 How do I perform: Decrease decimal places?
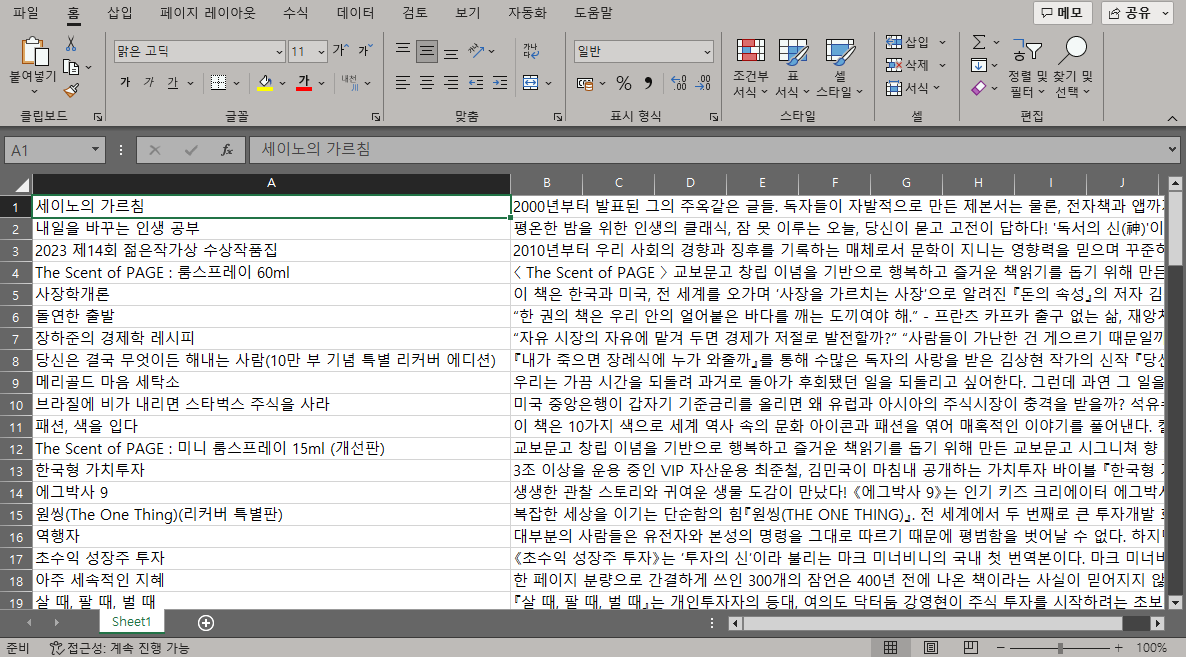click(x=703, y=83)
